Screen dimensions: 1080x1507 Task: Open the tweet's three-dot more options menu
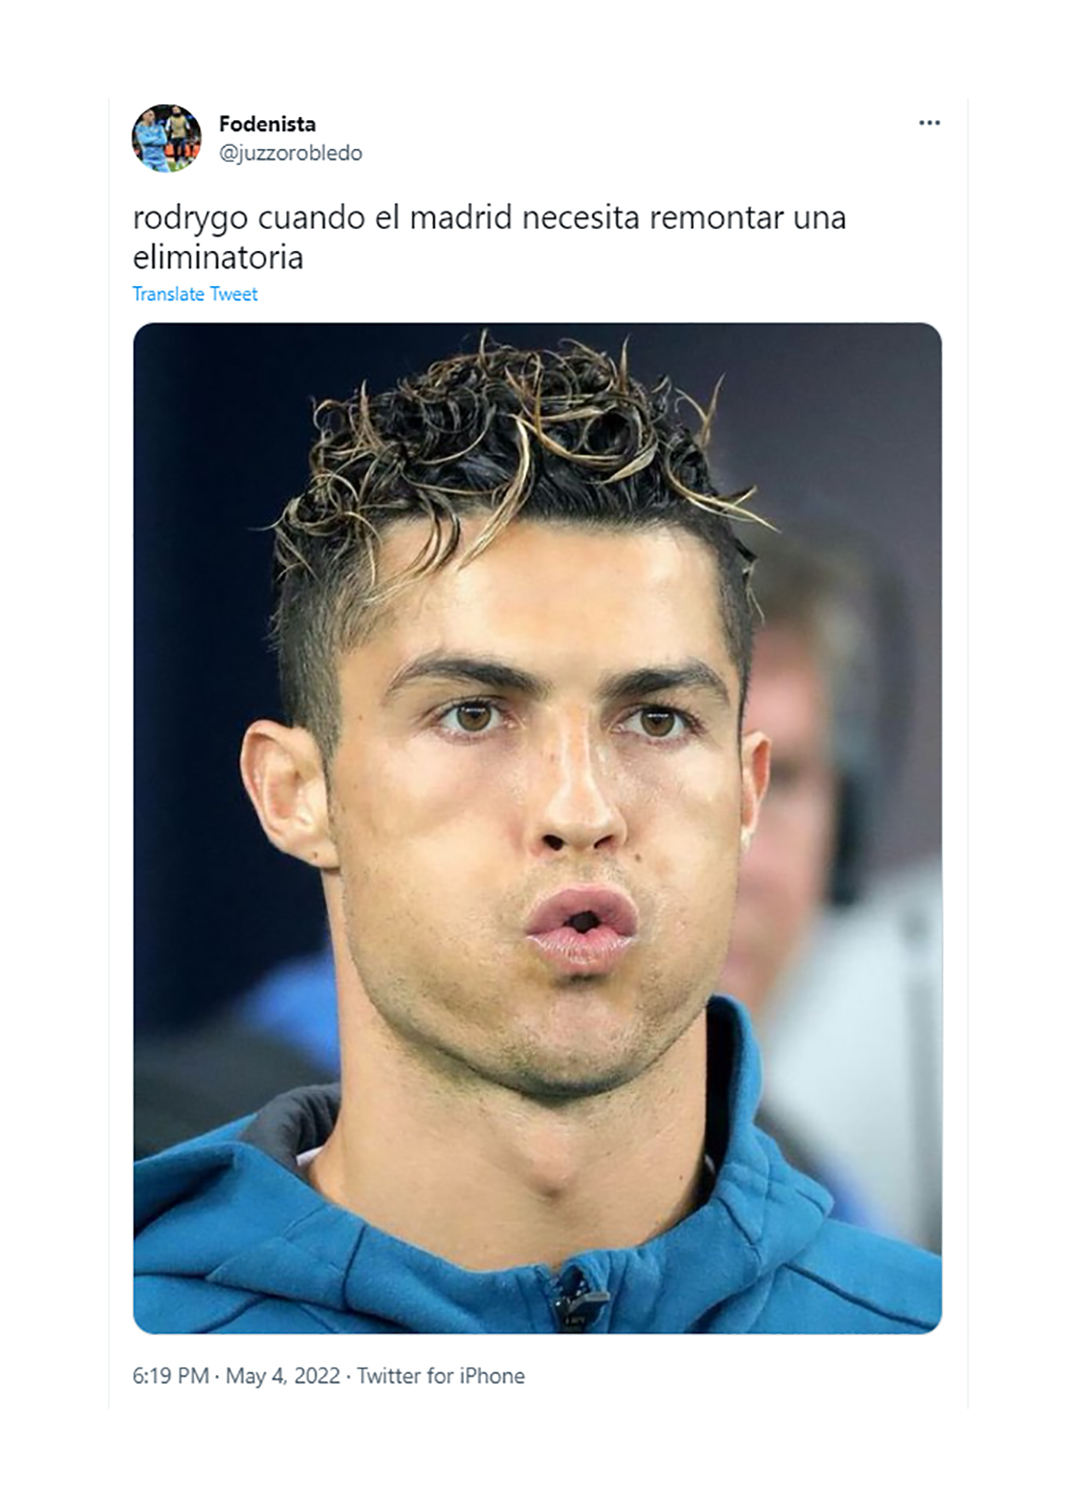(x=929, y=123)
